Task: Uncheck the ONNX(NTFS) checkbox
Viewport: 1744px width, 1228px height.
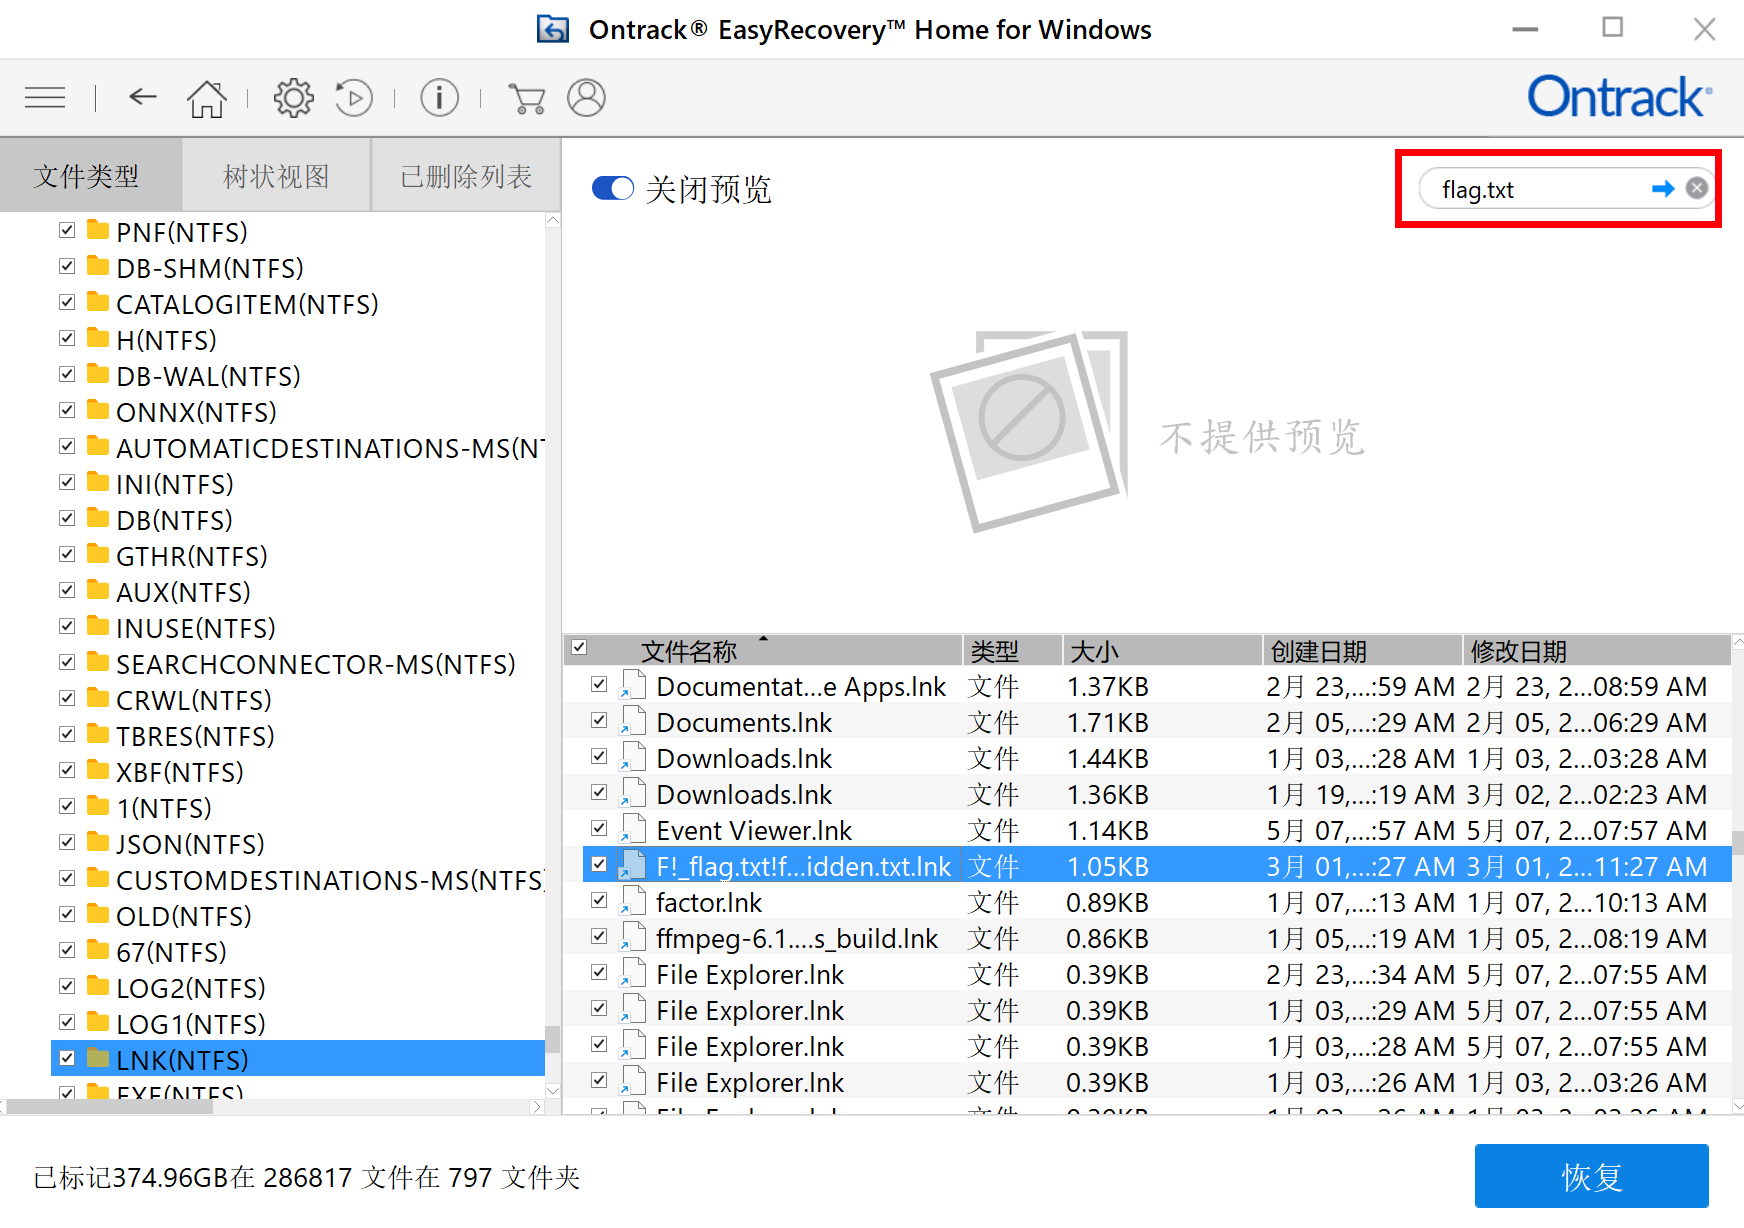Action: (67, 411)
